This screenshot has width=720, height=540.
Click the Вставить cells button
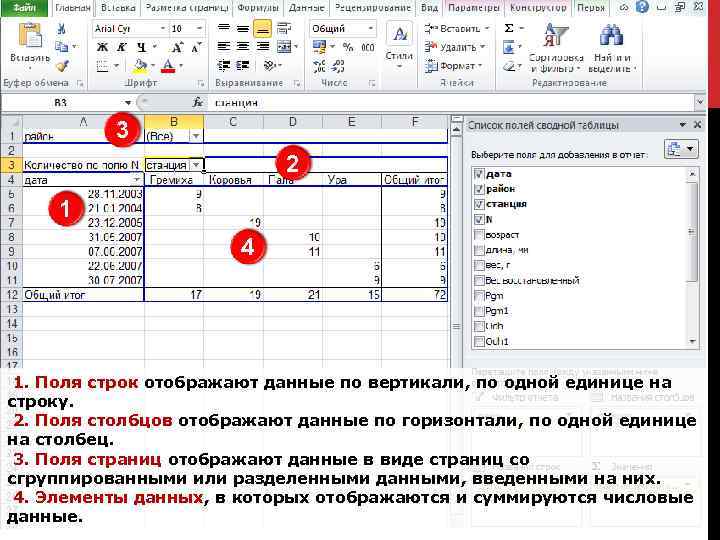[x=456, y=29]
